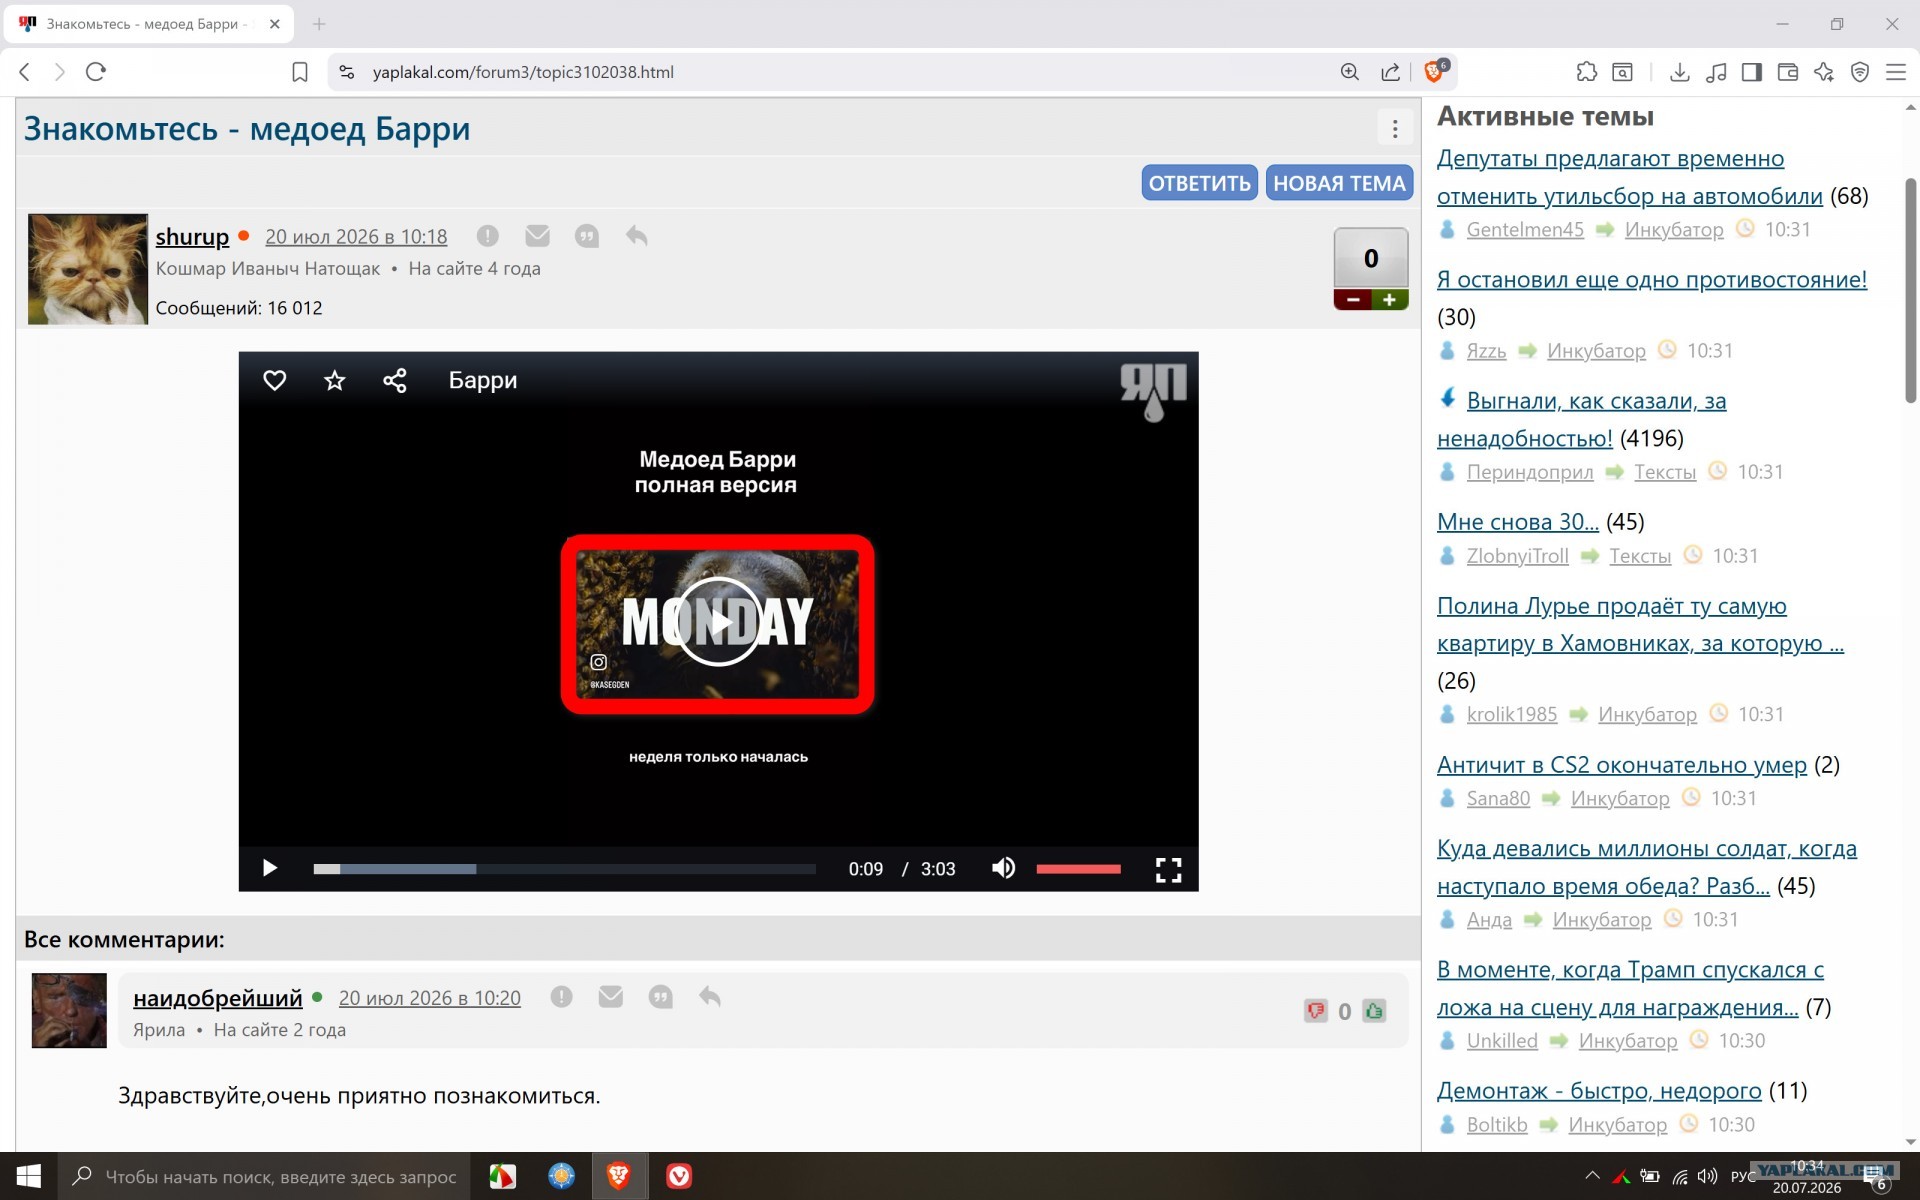Share the video using the player share icon
Screen dimensions: 1920x1200
(395, 380)
